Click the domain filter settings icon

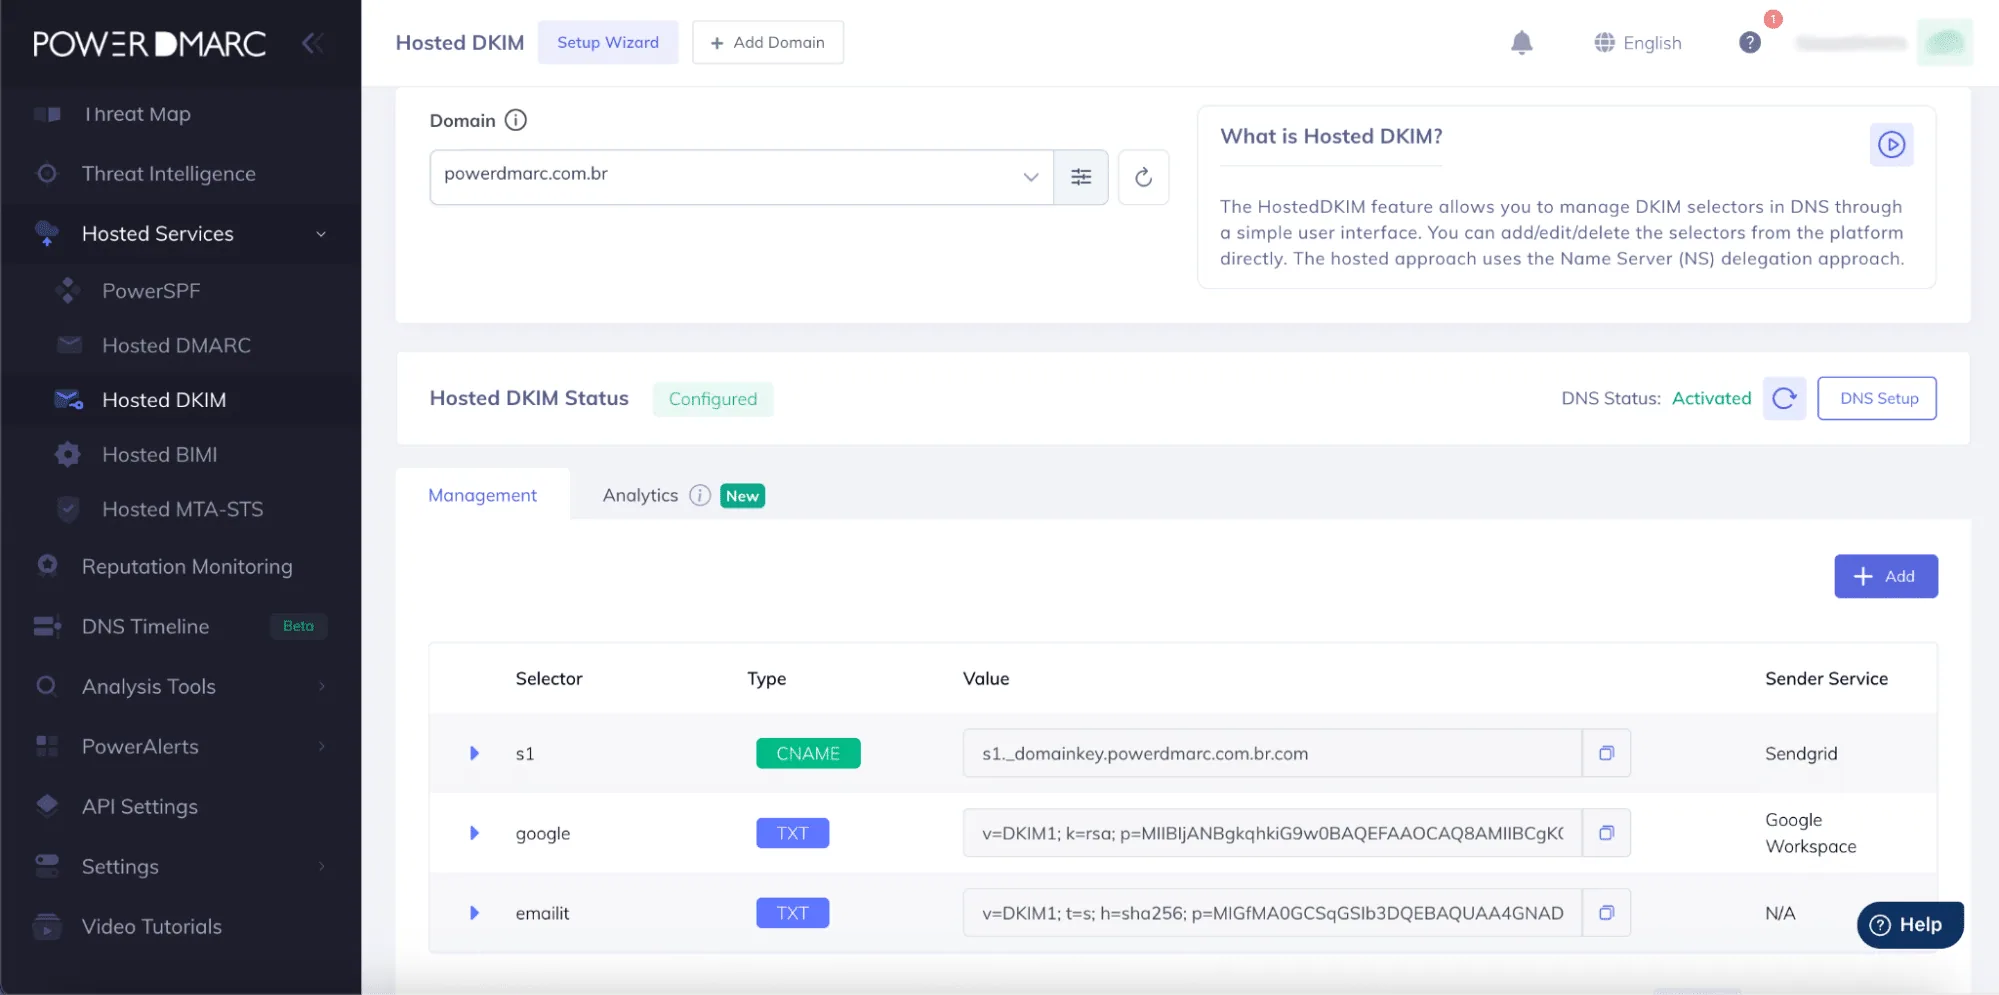(1081, 177)
